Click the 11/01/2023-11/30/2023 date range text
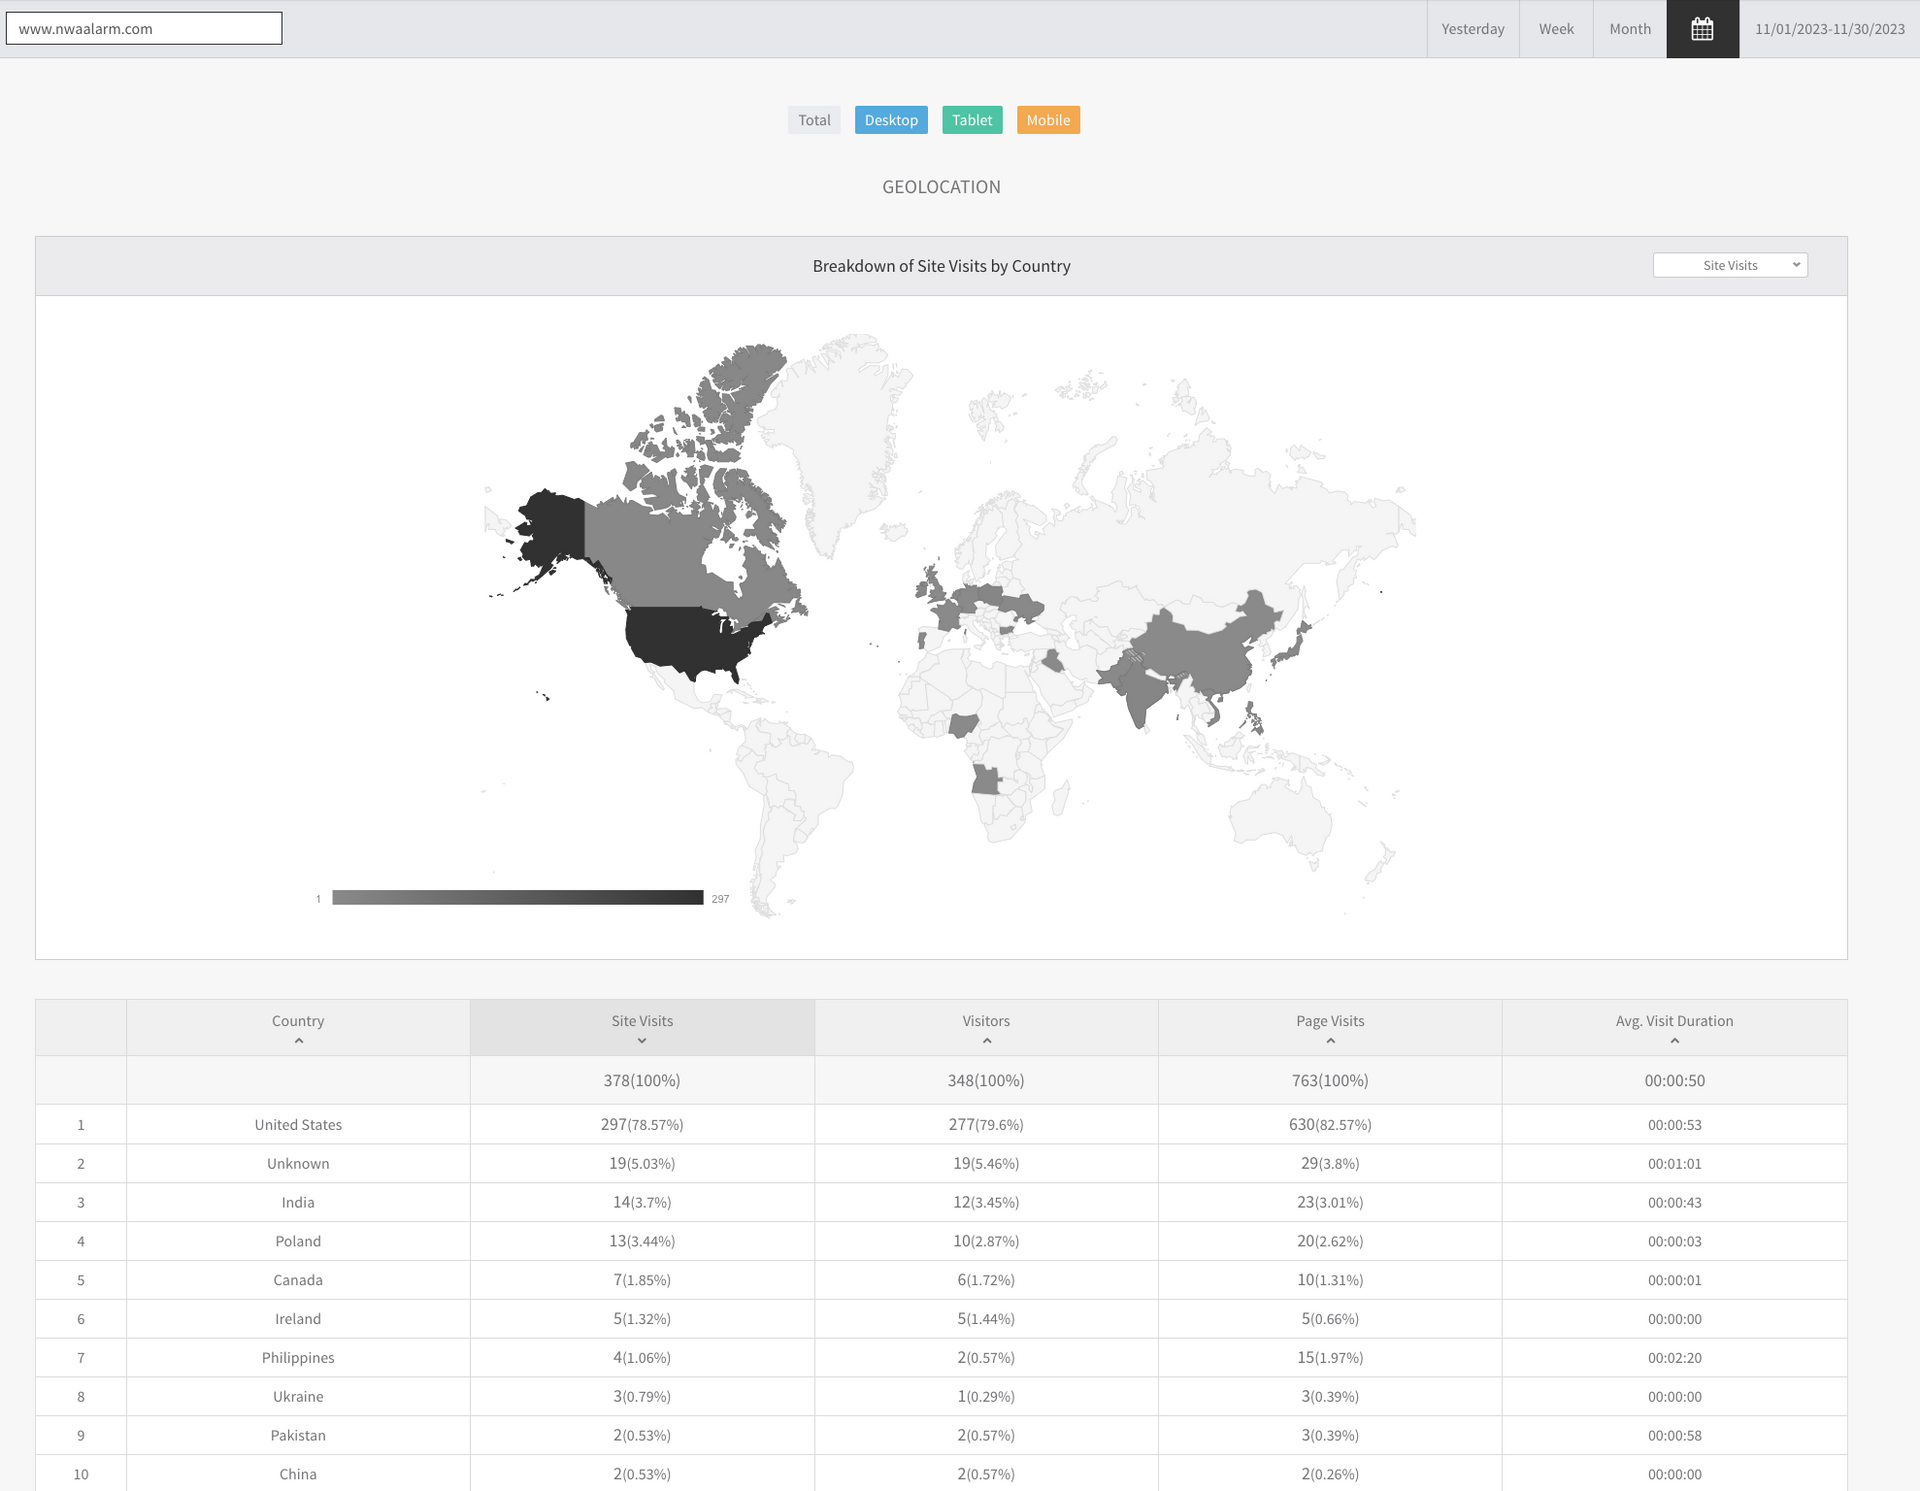Screen dimensions: 1920x1491 point(1829,29)
